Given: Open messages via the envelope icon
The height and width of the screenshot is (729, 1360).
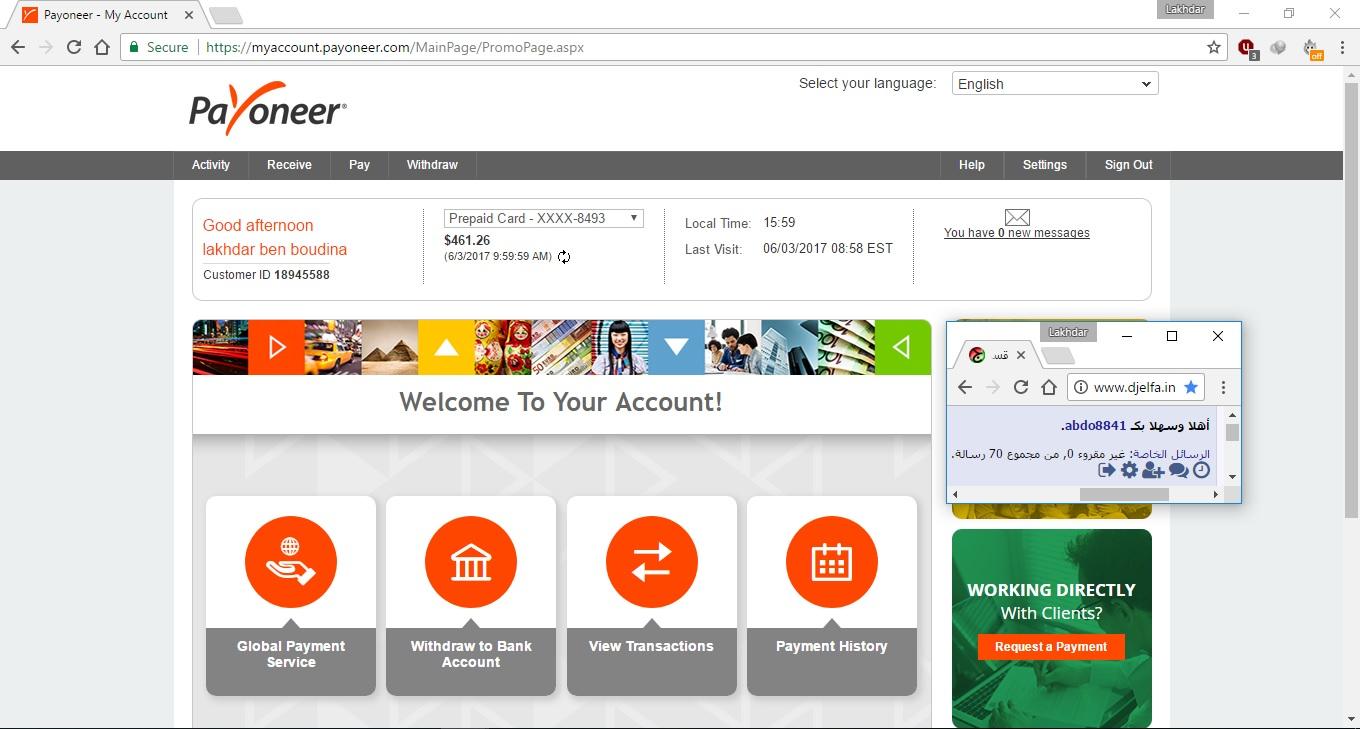Looking at the screenshot, I should click(1017, 217).
